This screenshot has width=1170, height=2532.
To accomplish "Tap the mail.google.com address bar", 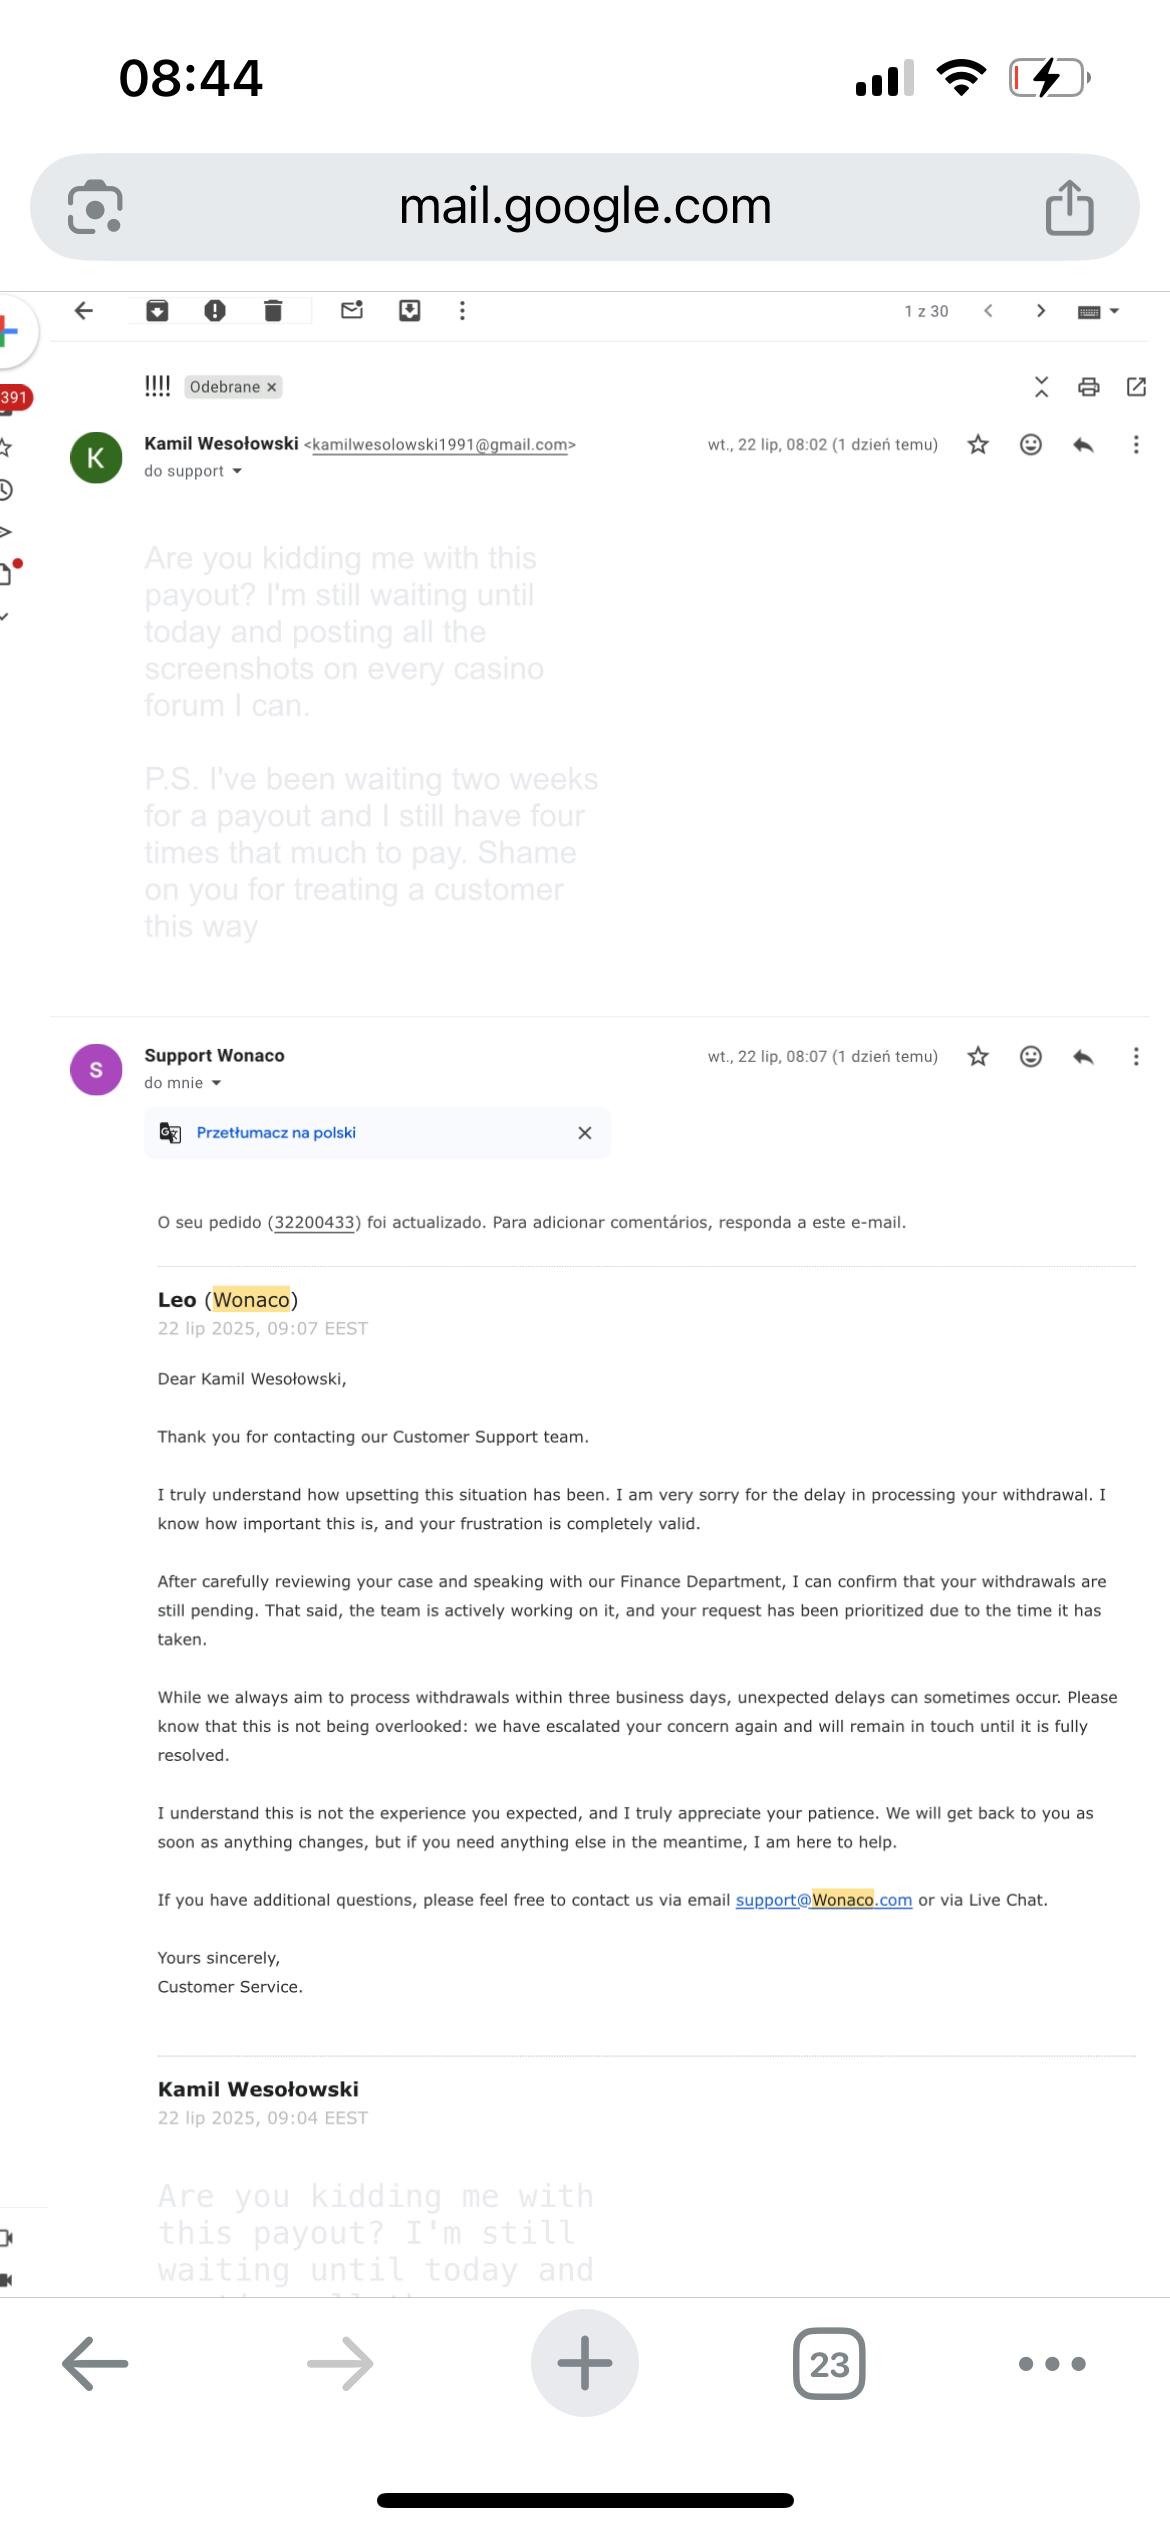I will click(585, 207).
